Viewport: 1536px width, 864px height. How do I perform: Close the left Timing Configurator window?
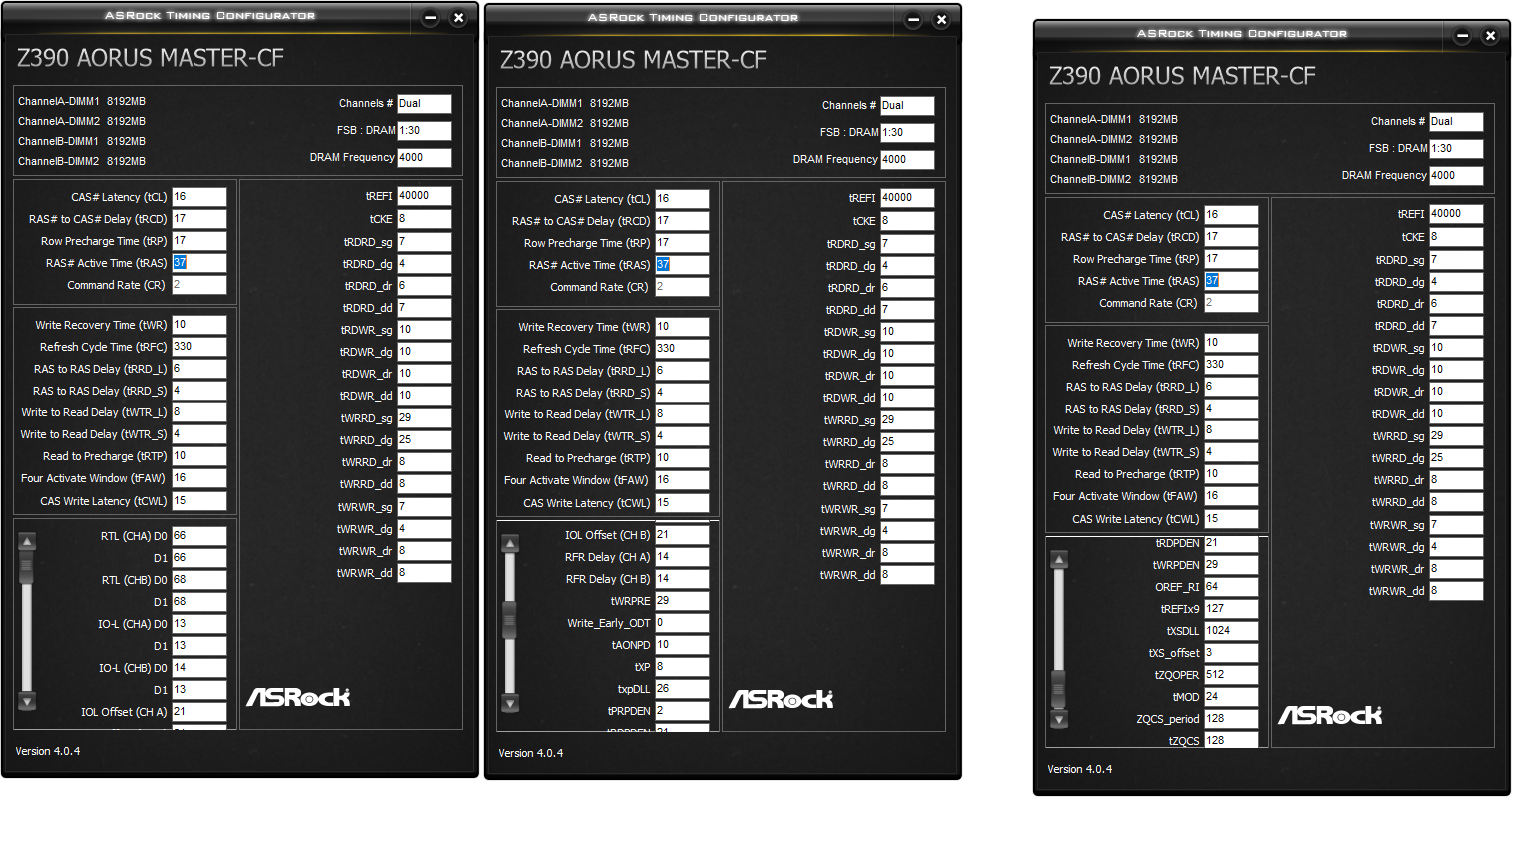pyautogui.click(x=458, y=18)
